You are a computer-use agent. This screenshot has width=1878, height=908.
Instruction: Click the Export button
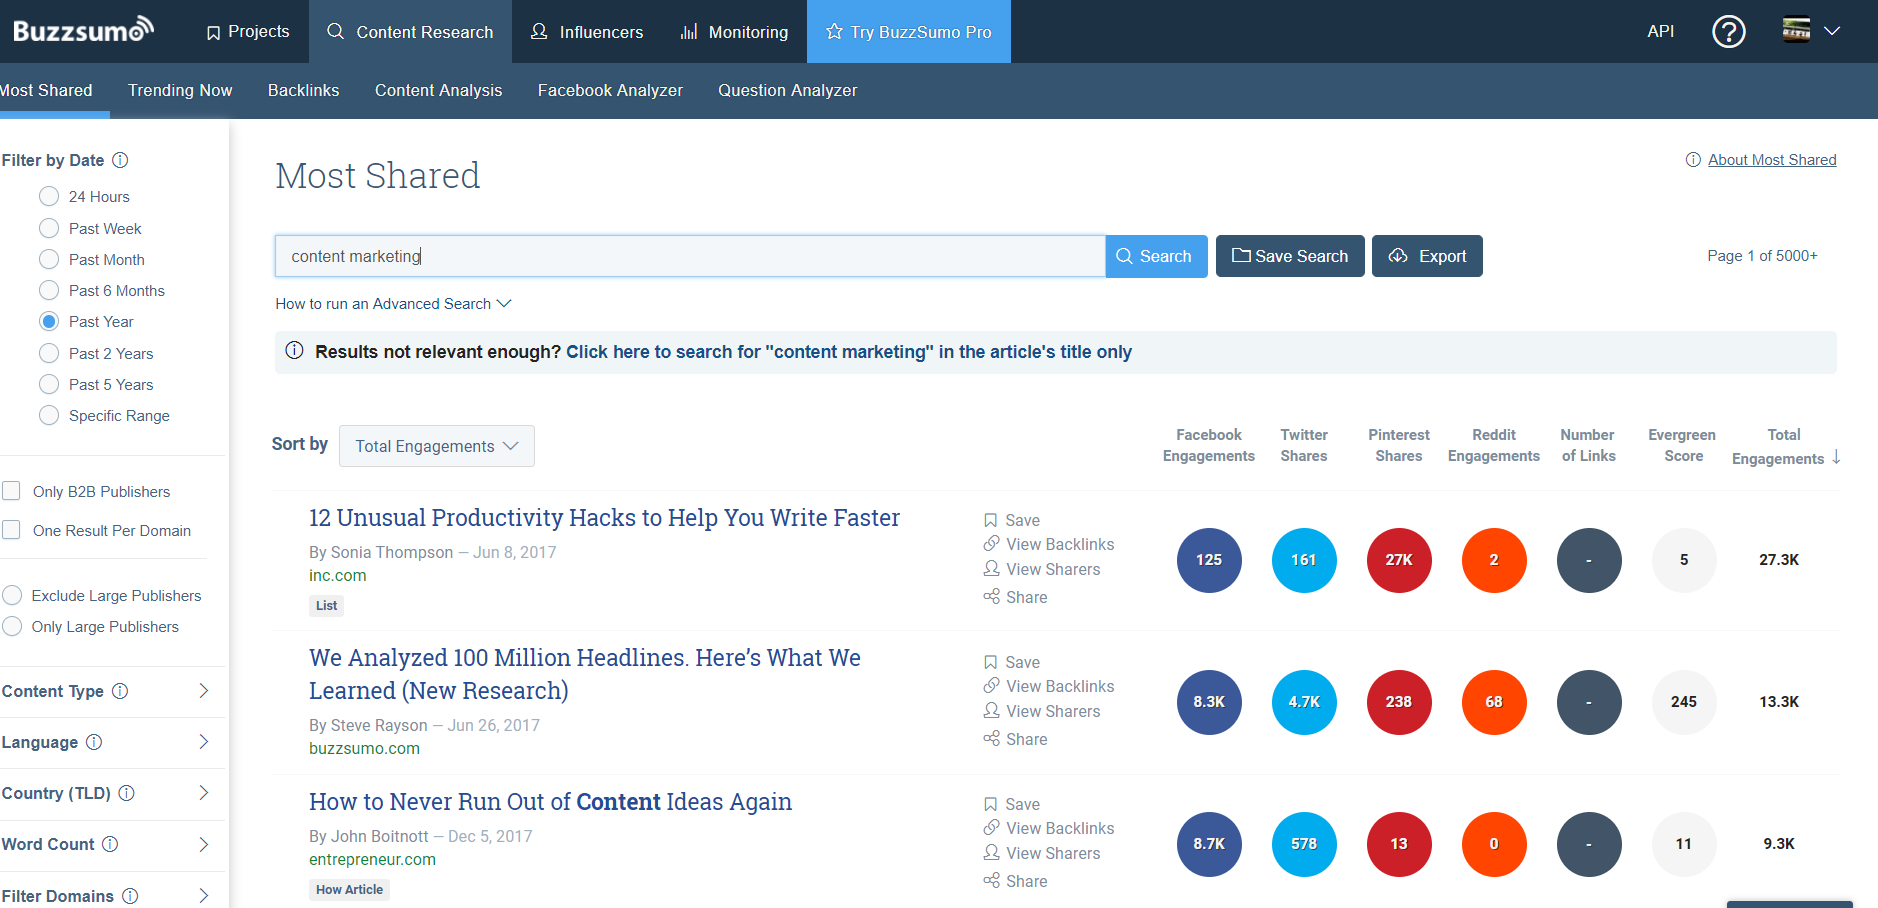1427,256
